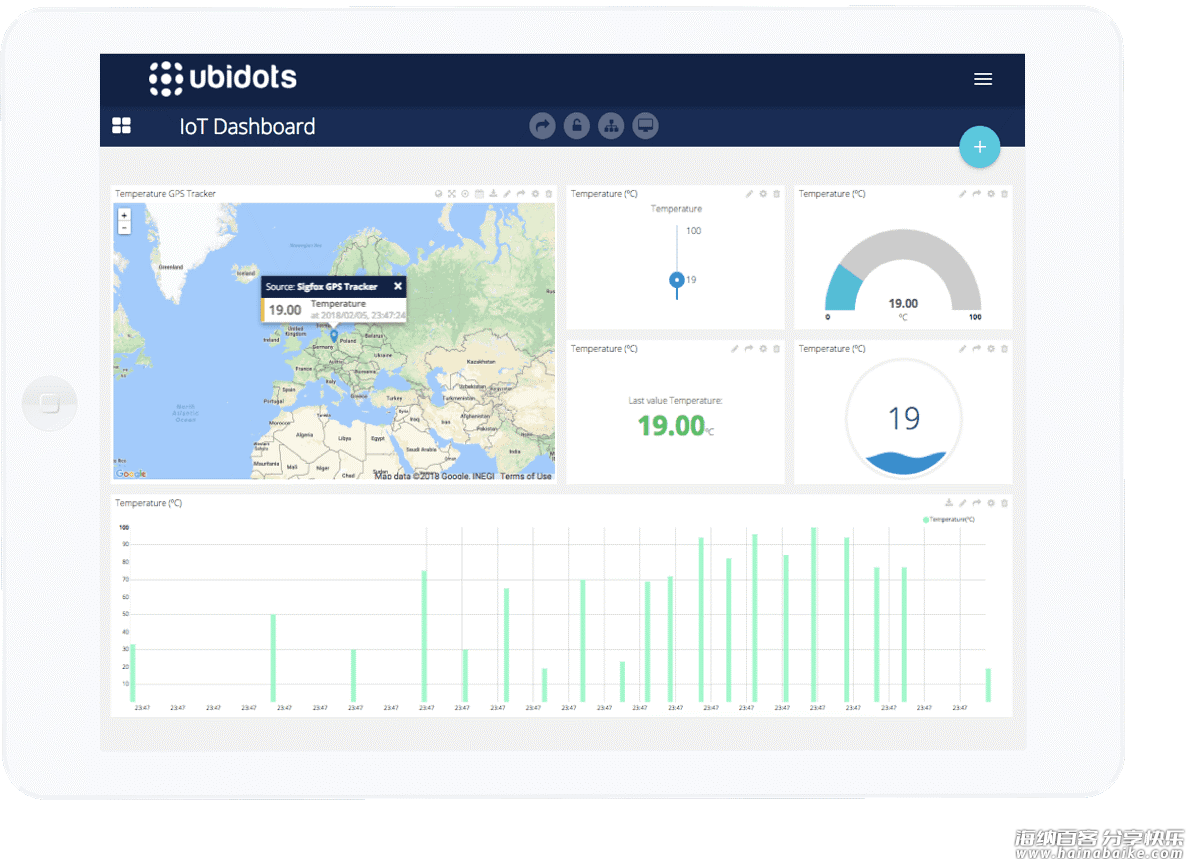Open settings gear on the bar chart widget
This screenshot has height=864, width=1191.
(x=990, y=503)
